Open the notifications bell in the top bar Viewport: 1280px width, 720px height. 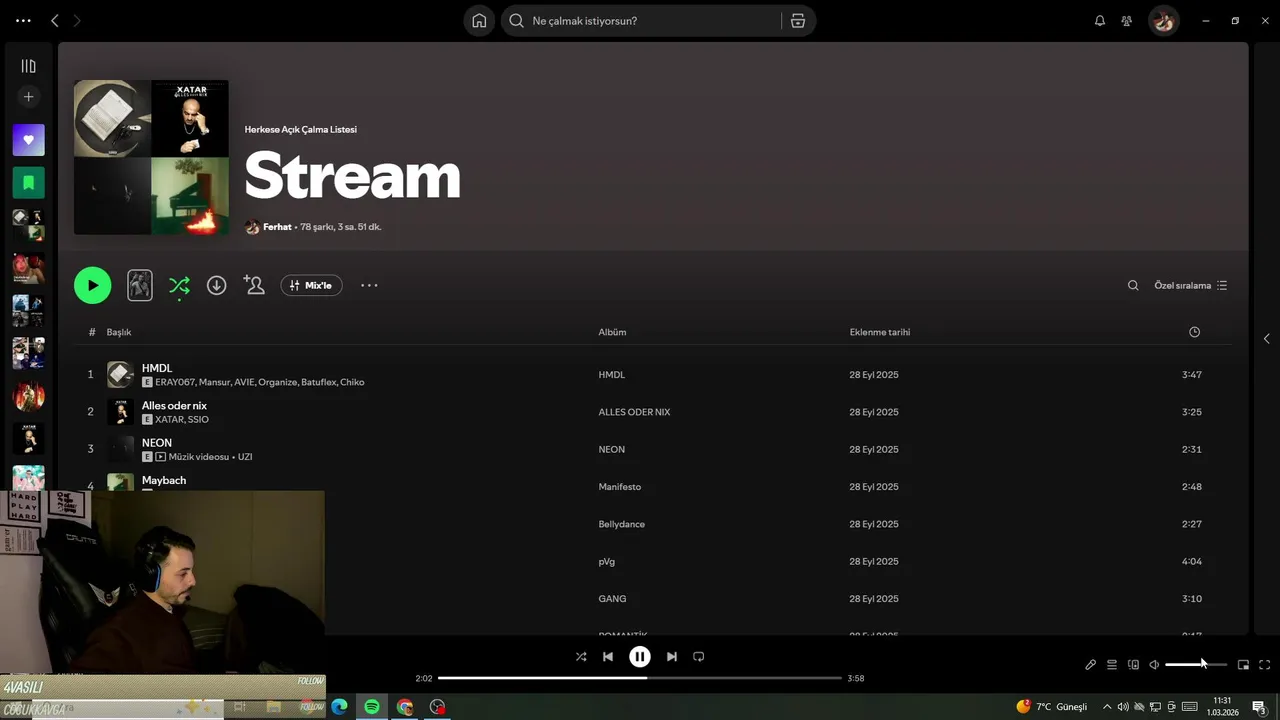coord(1100,21)
